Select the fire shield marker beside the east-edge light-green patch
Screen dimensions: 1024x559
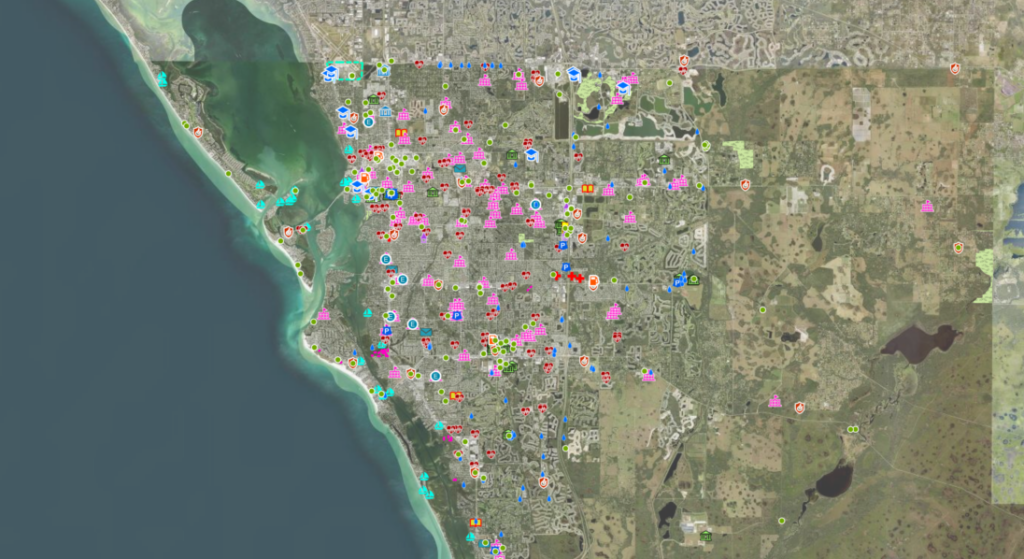tap(958, 248)
